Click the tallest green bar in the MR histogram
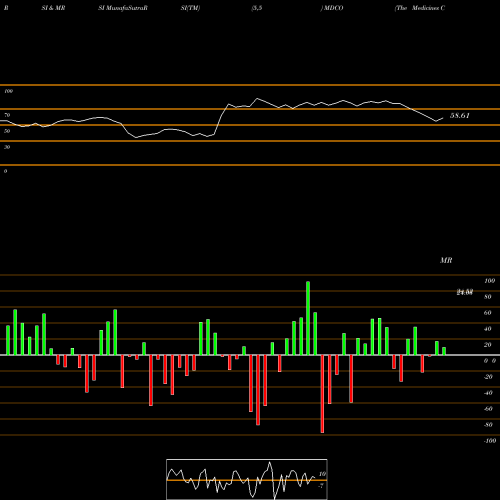This screenshot has width=500, height=500. (x=308, y=318)
